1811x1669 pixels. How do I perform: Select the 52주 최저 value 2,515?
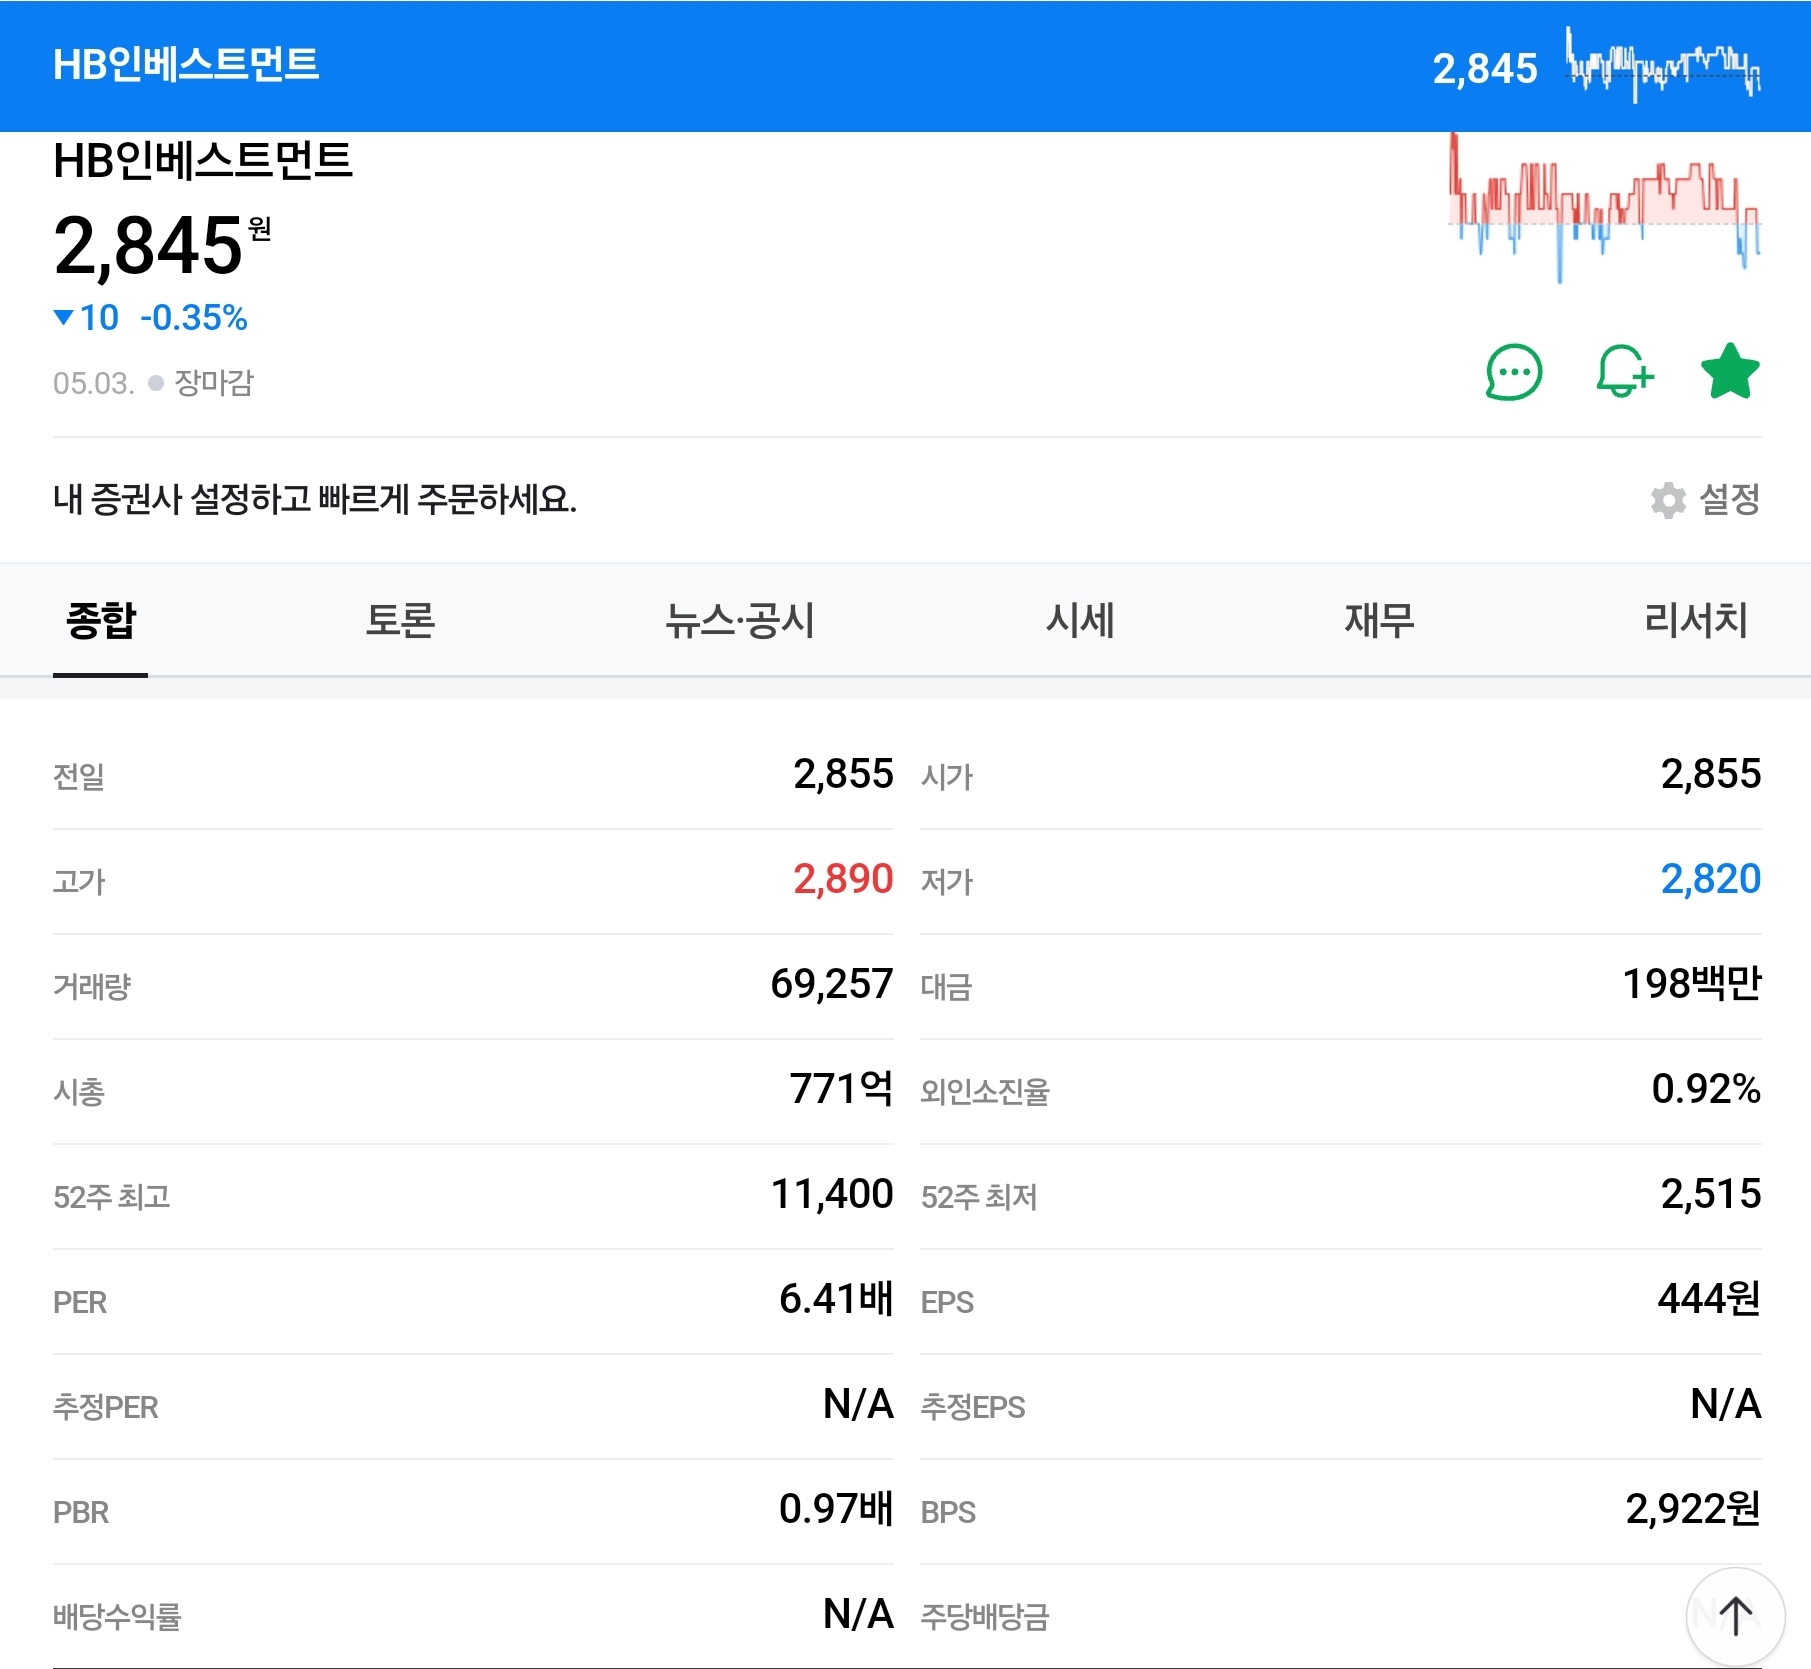click(x=1710, y=1194)
